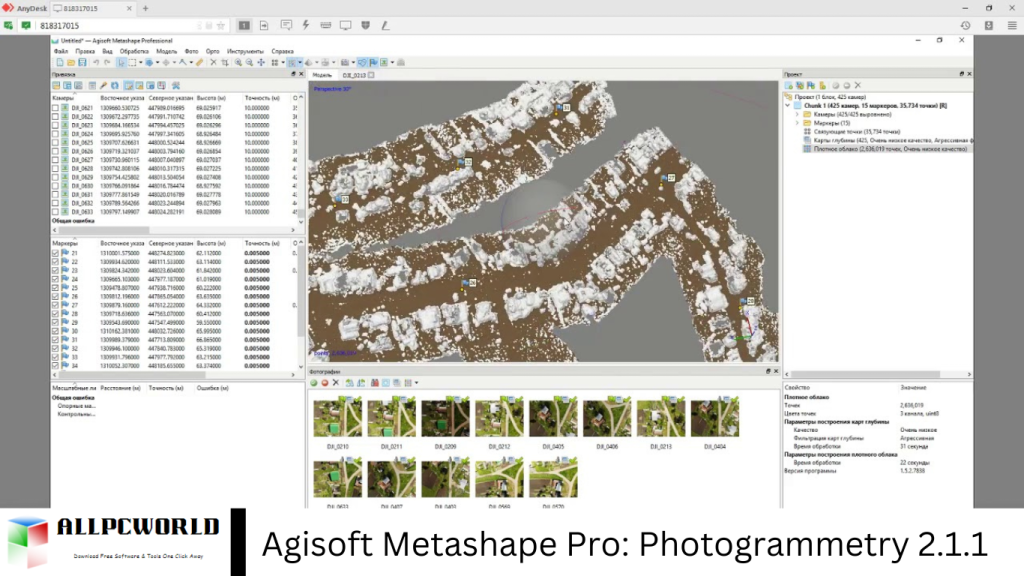Open the DJI_0210 photo thumbnail
1024x576 pixels.
pyautogui.click(x=338, y=417)
